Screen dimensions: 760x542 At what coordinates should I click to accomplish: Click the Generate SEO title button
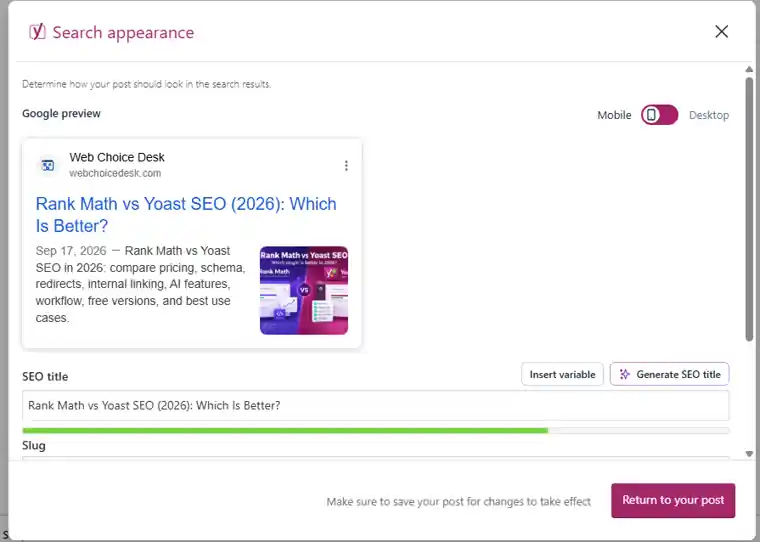click(x=669, y=374)
